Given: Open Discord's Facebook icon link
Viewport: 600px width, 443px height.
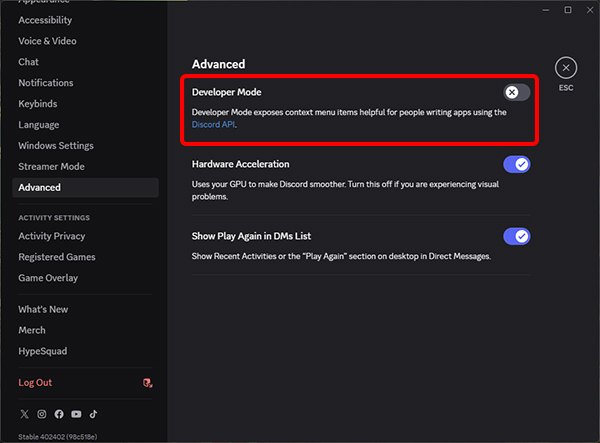Looking at the screenshot, I should click(x=59, y=414).
